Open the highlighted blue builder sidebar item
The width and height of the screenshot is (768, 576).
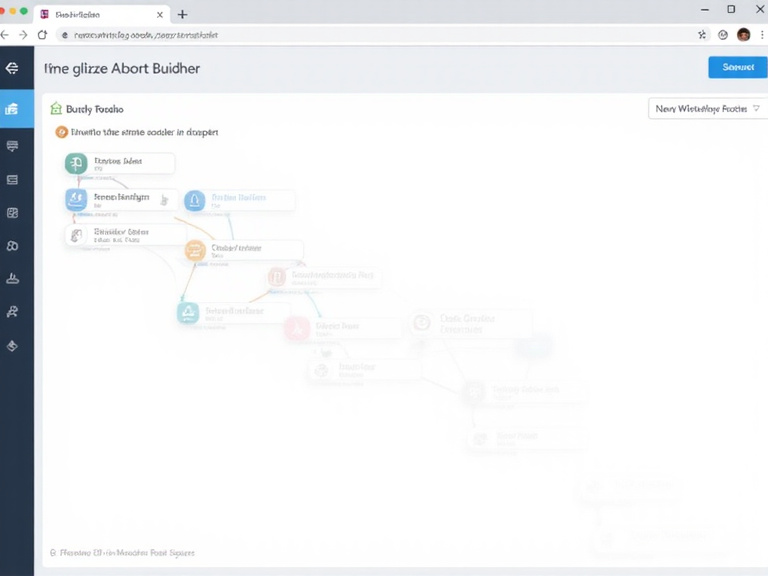point(17,109)
